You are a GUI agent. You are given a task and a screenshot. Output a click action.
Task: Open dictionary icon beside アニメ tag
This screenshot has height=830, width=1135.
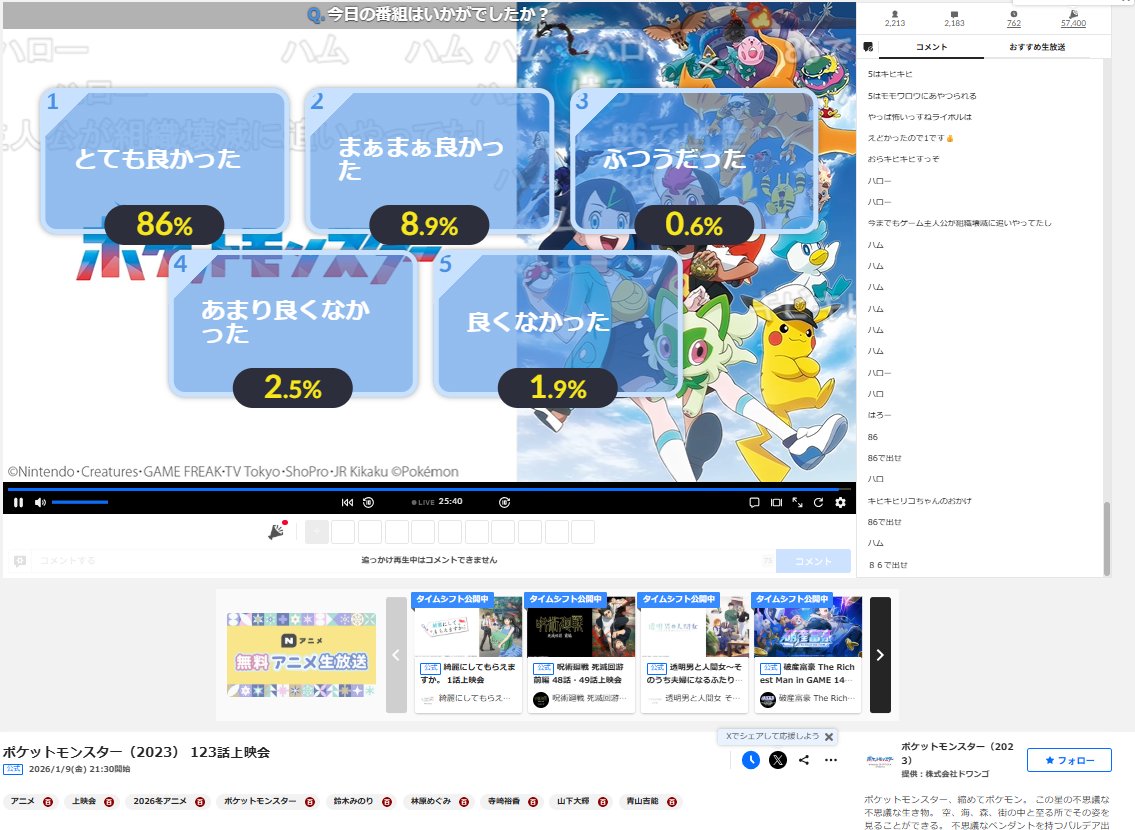click(x=48, y=802)
